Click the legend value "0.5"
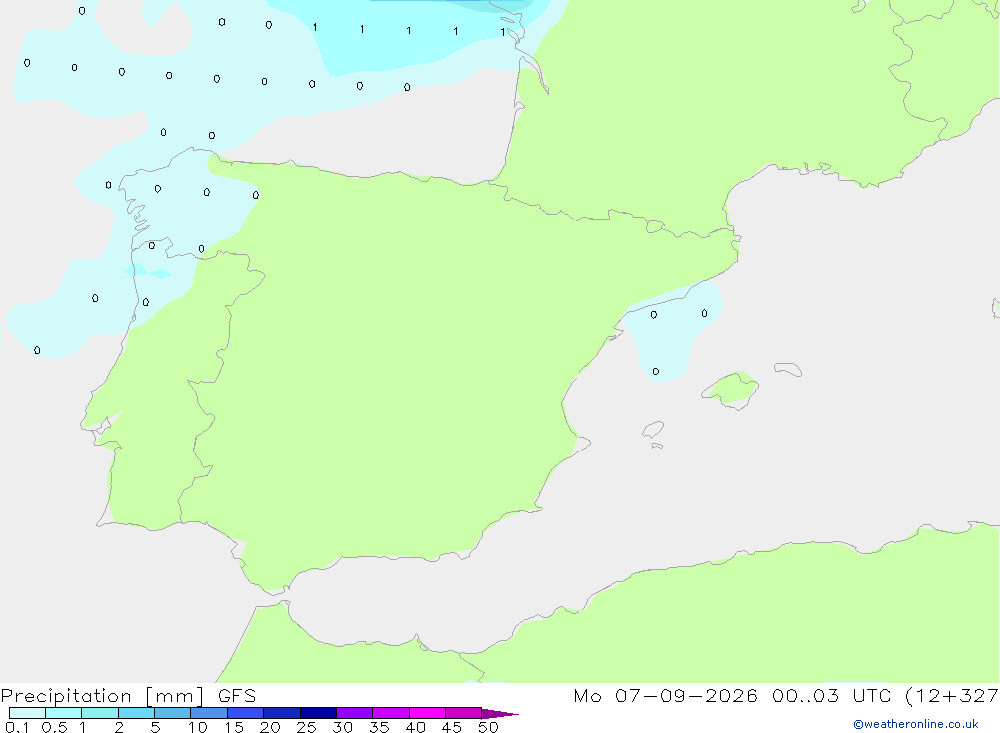1000x733 pixels. (54, 727)
